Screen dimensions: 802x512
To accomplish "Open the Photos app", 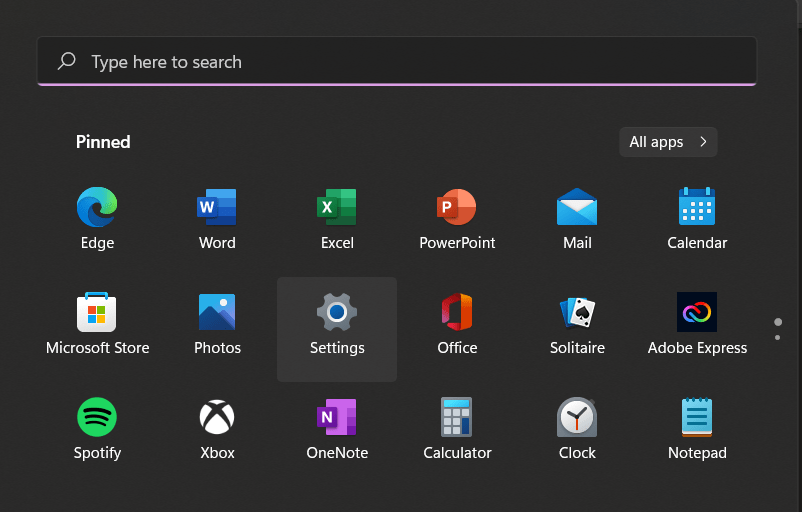I will coord(217,313).
